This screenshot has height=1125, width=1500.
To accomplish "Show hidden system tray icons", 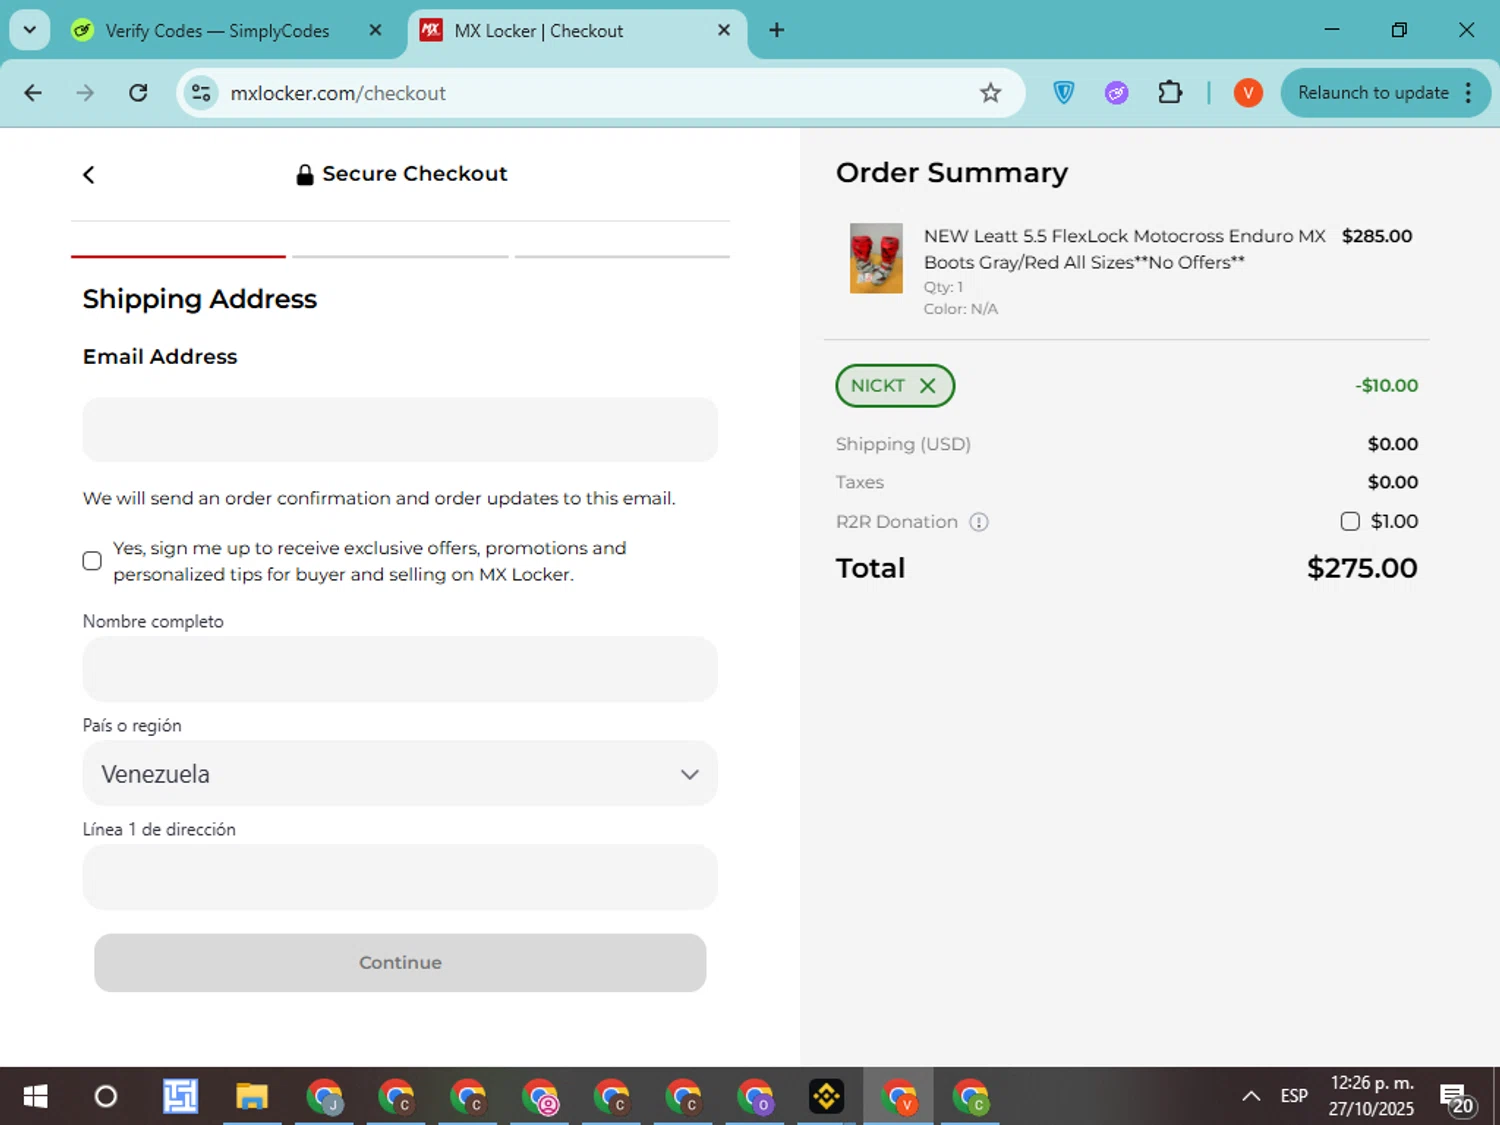I will (1251, 1097).
